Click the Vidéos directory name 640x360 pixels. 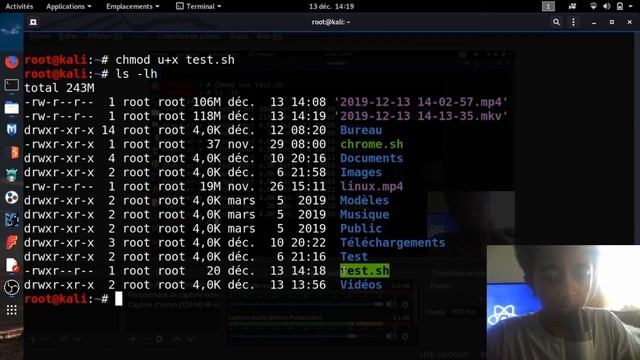coord(361,285)
